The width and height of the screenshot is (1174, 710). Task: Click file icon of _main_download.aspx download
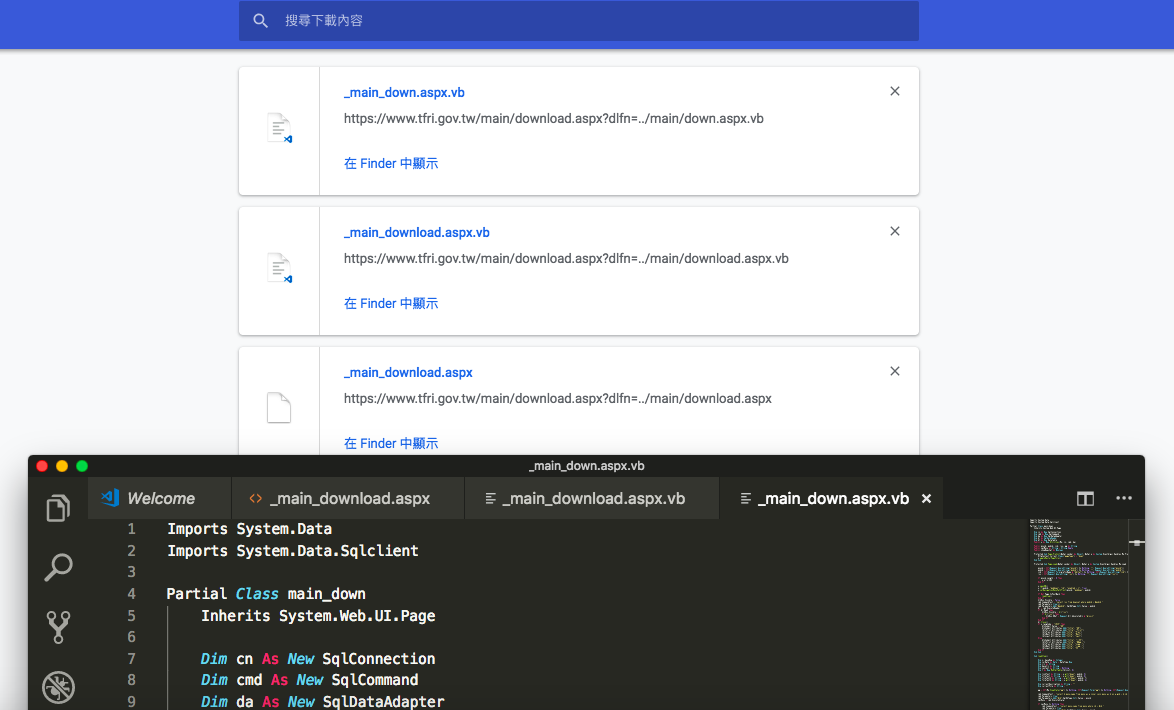click(279, 408)
